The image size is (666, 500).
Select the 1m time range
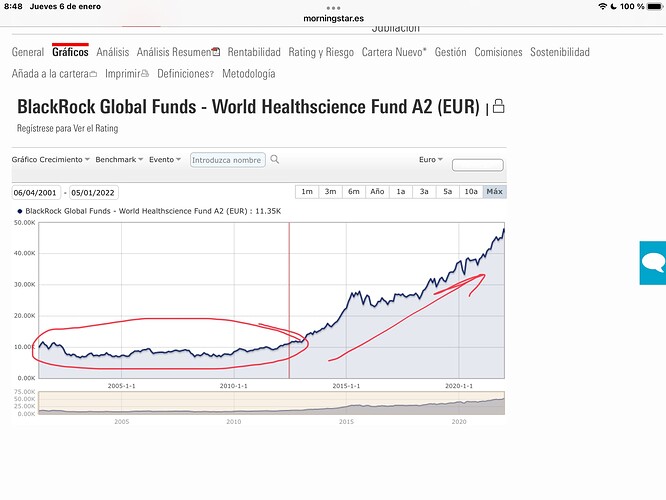(x=307, y=192)
